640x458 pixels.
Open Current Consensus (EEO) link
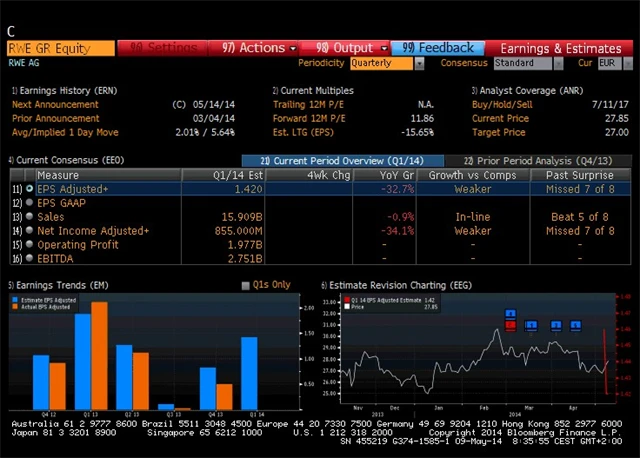67,160
